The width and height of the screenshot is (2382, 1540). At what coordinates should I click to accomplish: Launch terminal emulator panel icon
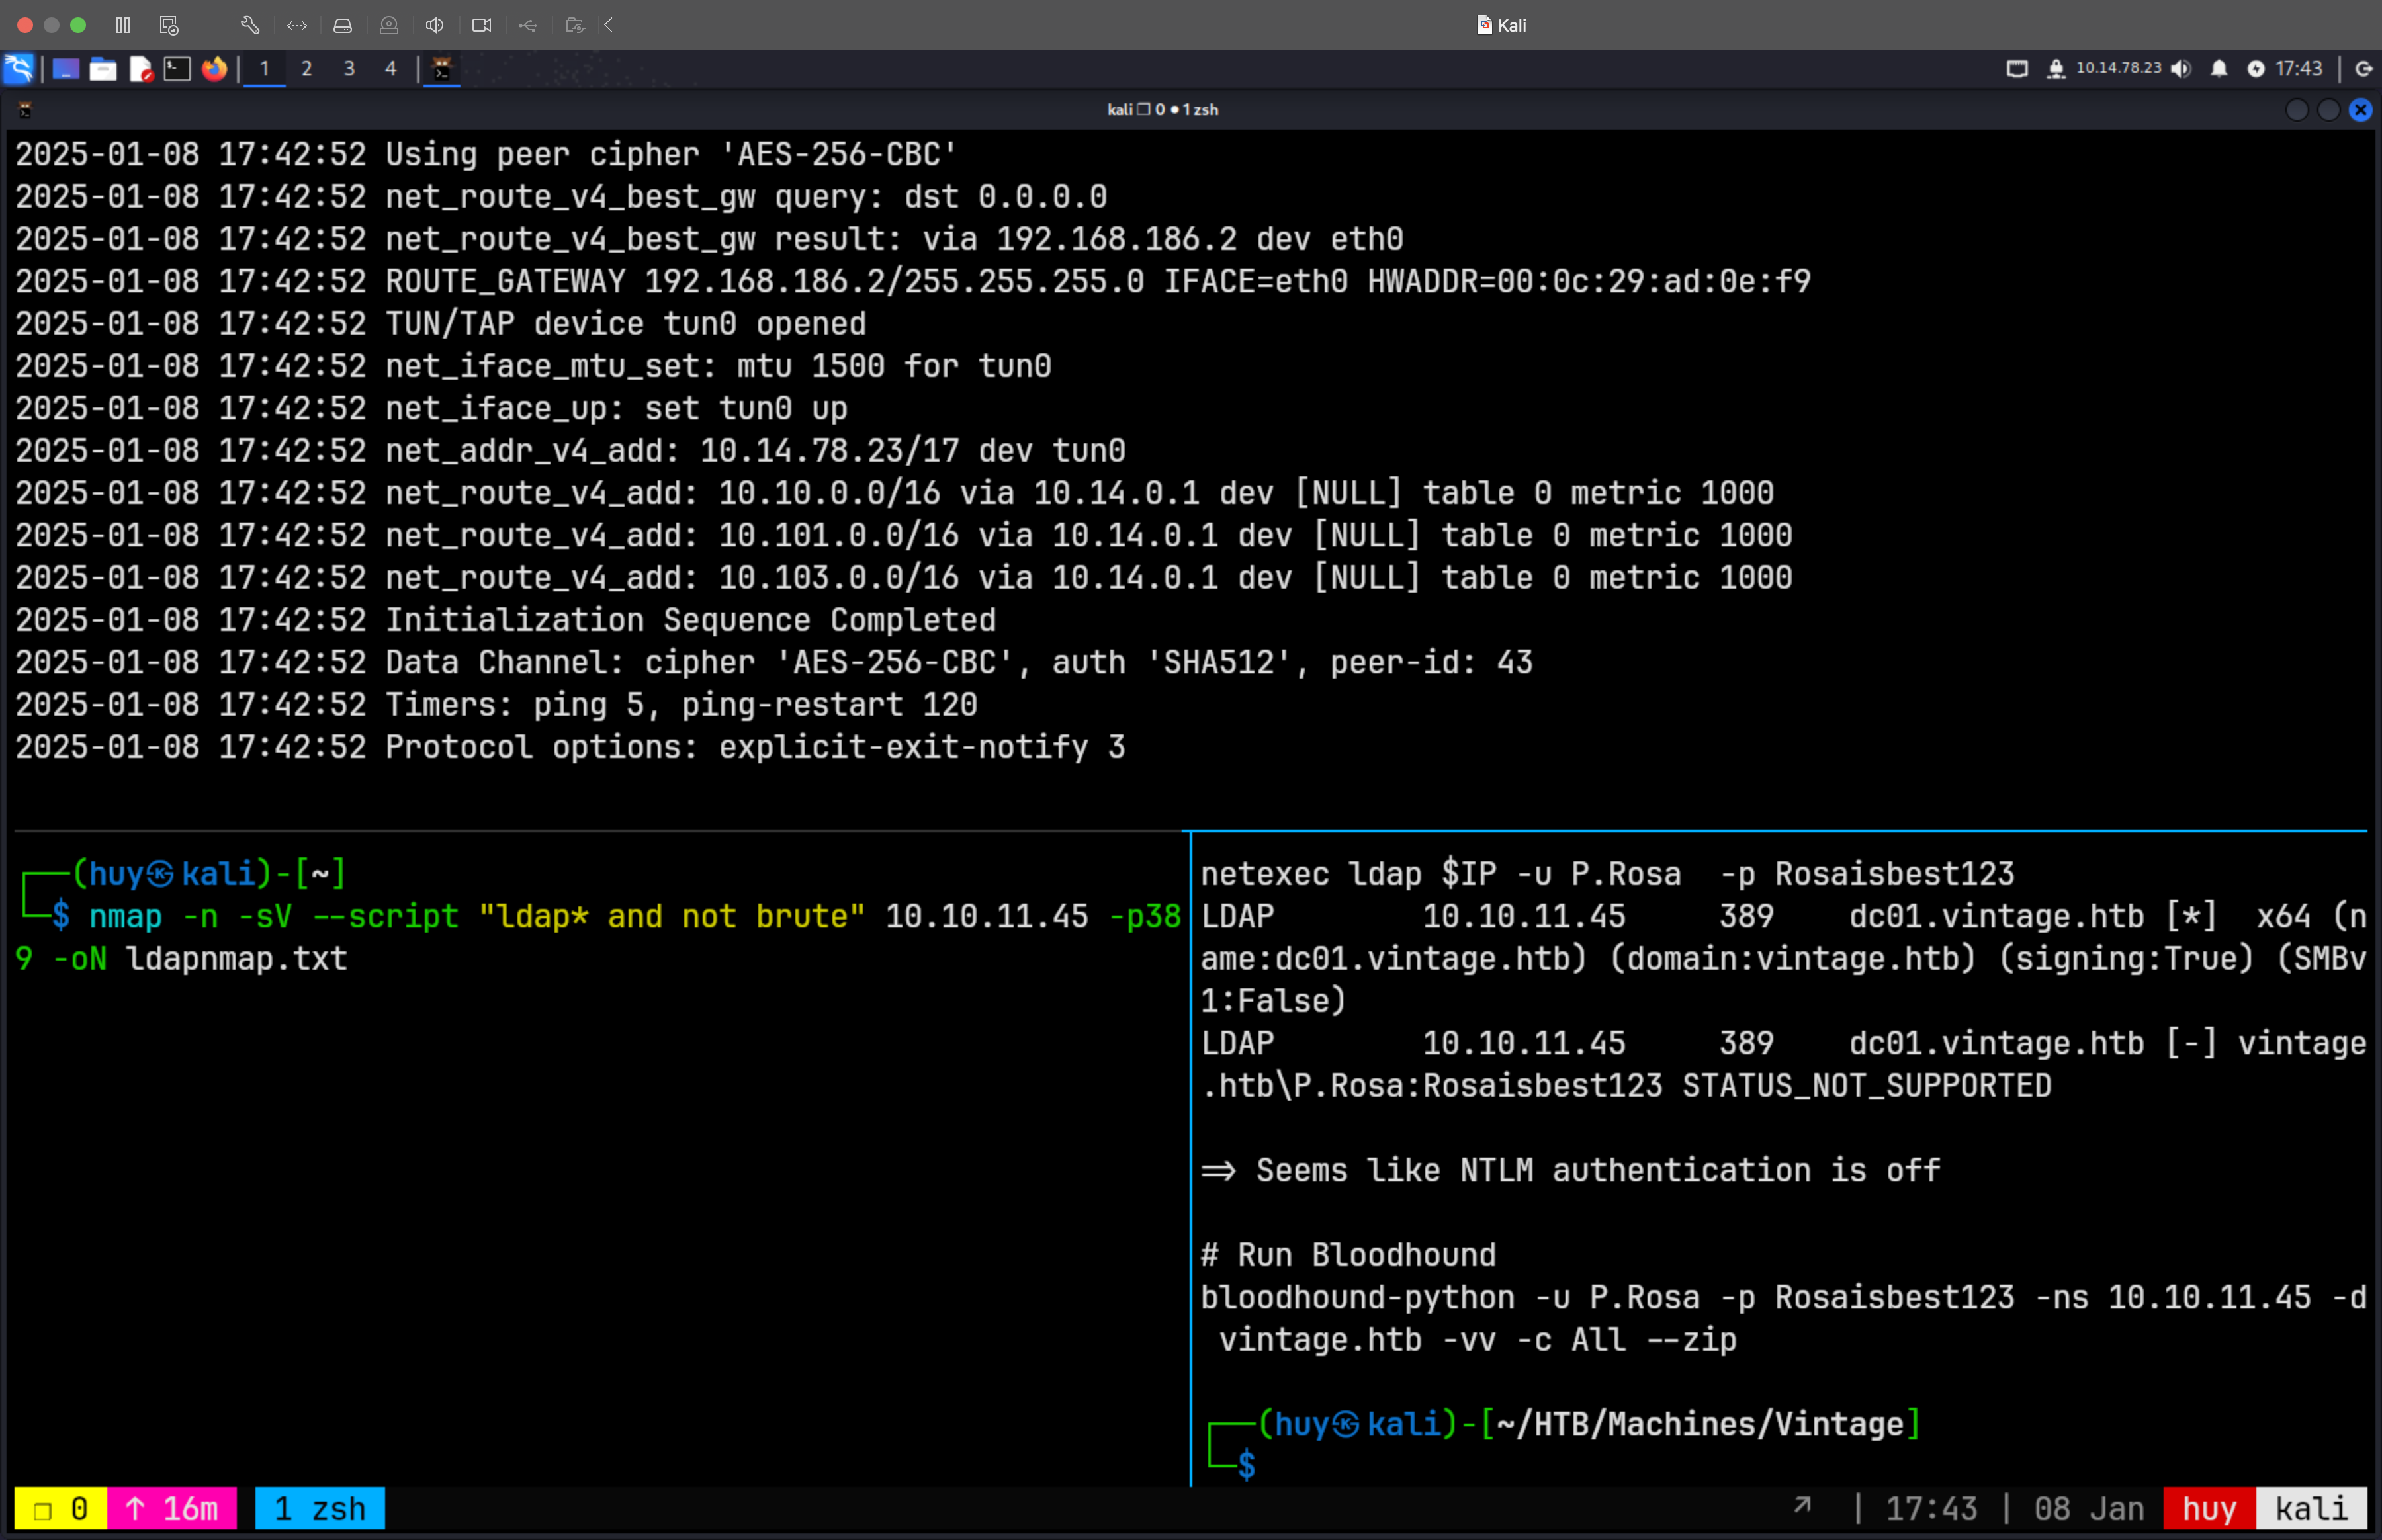(x=177, y=68)
